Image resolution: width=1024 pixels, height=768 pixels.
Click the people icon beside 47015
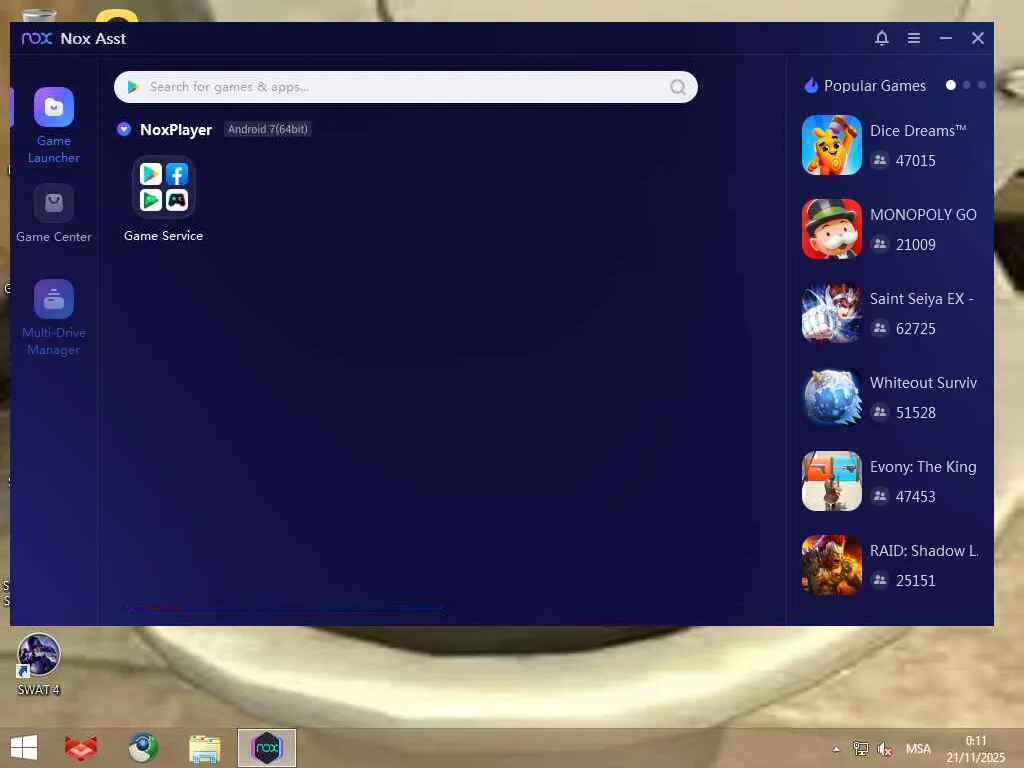880,160
